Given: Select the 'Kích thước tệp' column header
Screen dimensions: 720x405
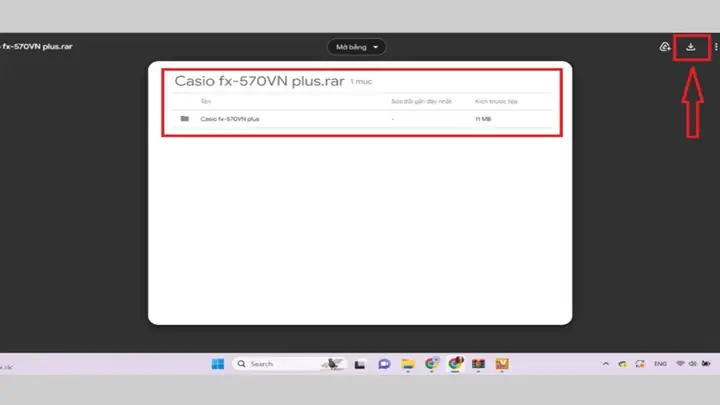Looking at the screenshot, I should (496, 101).
